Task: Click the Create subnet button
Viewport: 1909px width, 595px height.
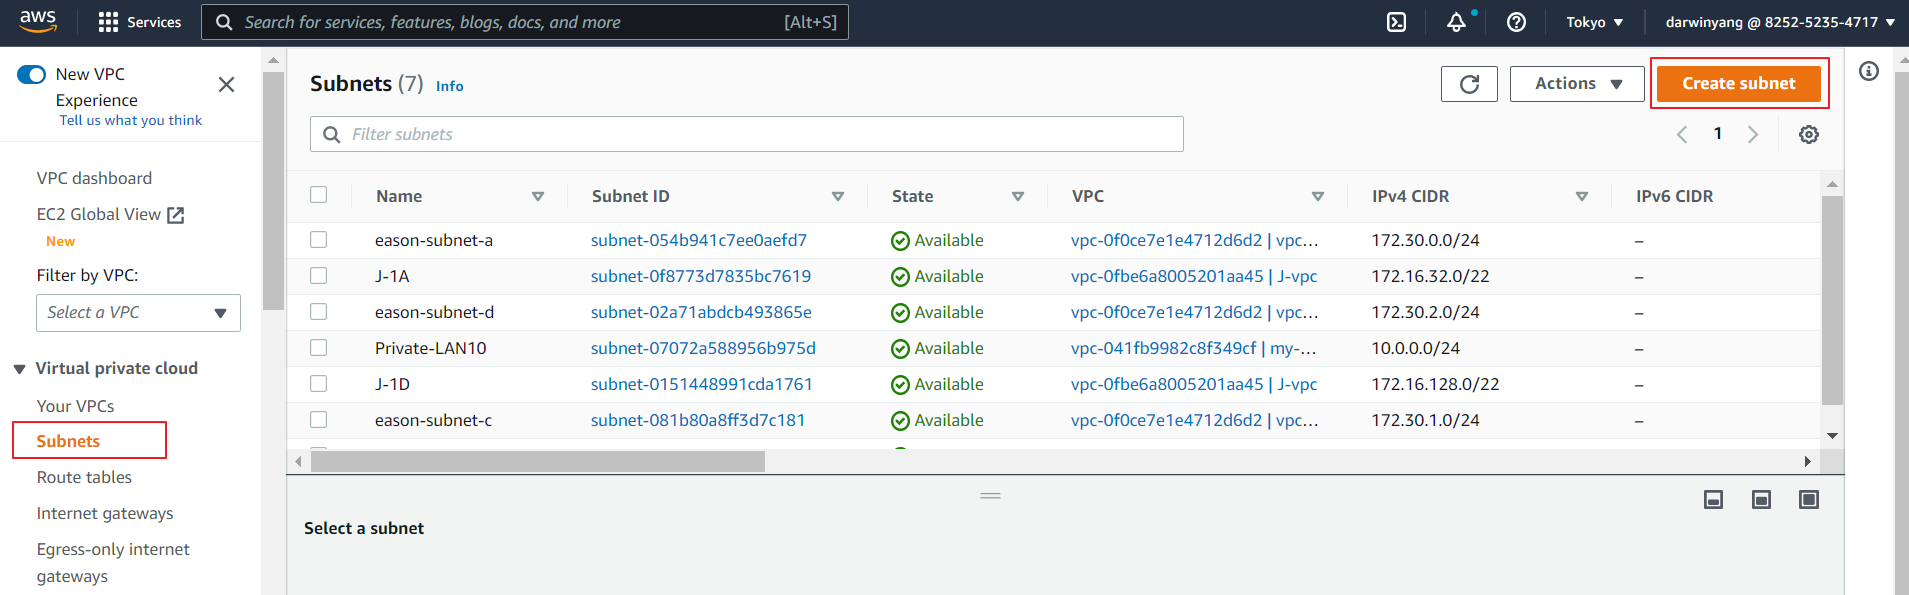Action: 1738,84
